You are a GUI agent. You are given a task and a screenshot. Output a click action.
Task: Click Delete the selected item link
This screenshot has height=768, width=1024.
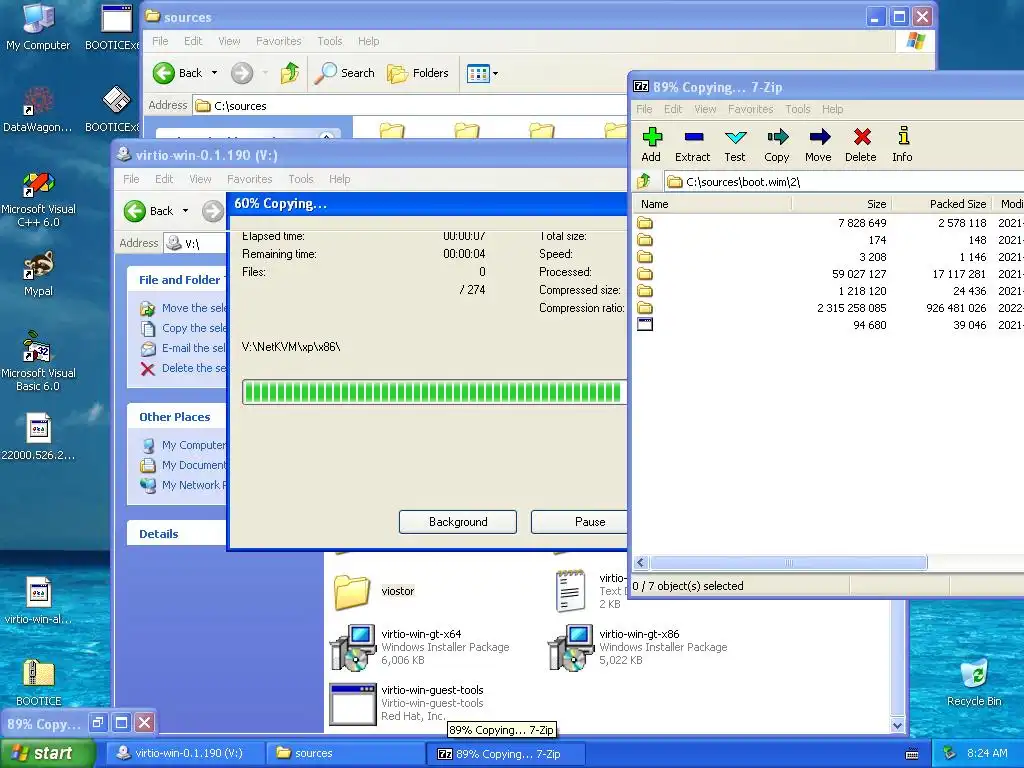184,368
